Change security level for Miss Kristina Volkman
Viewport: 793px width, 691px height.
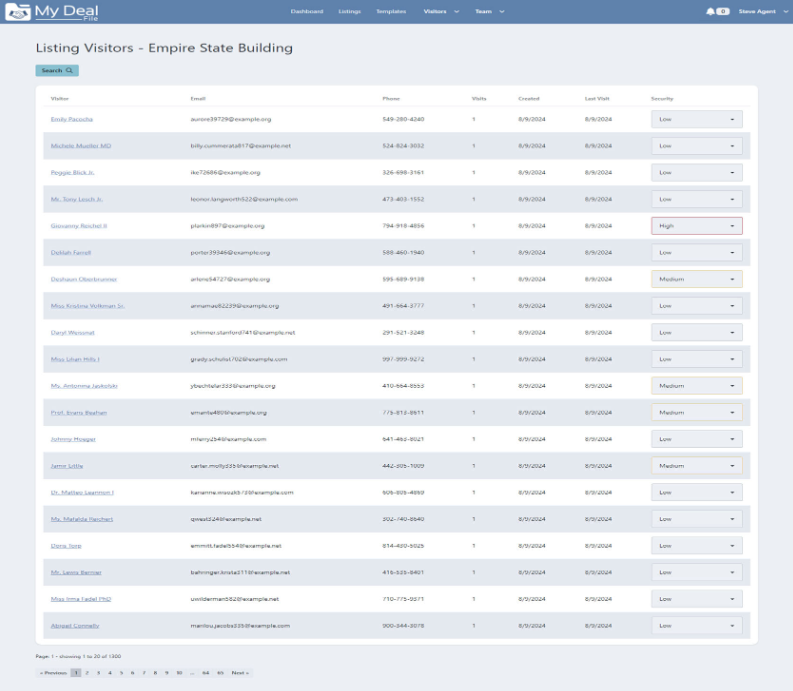[x=697, y=306]
